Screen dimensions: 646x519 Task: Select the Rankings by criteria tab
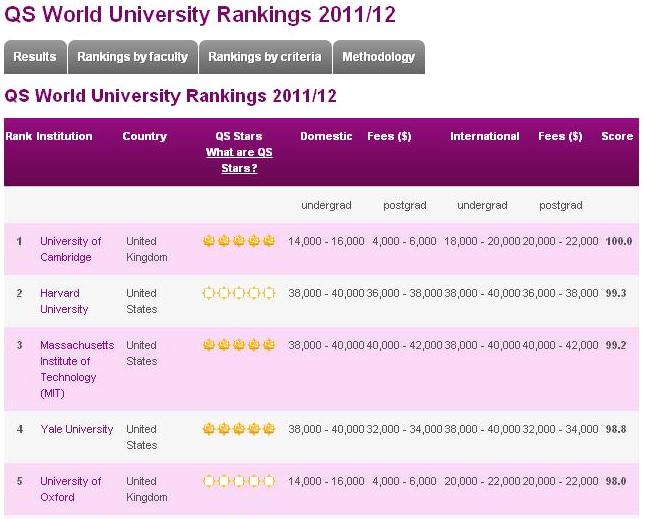click(x=265, y=57)
